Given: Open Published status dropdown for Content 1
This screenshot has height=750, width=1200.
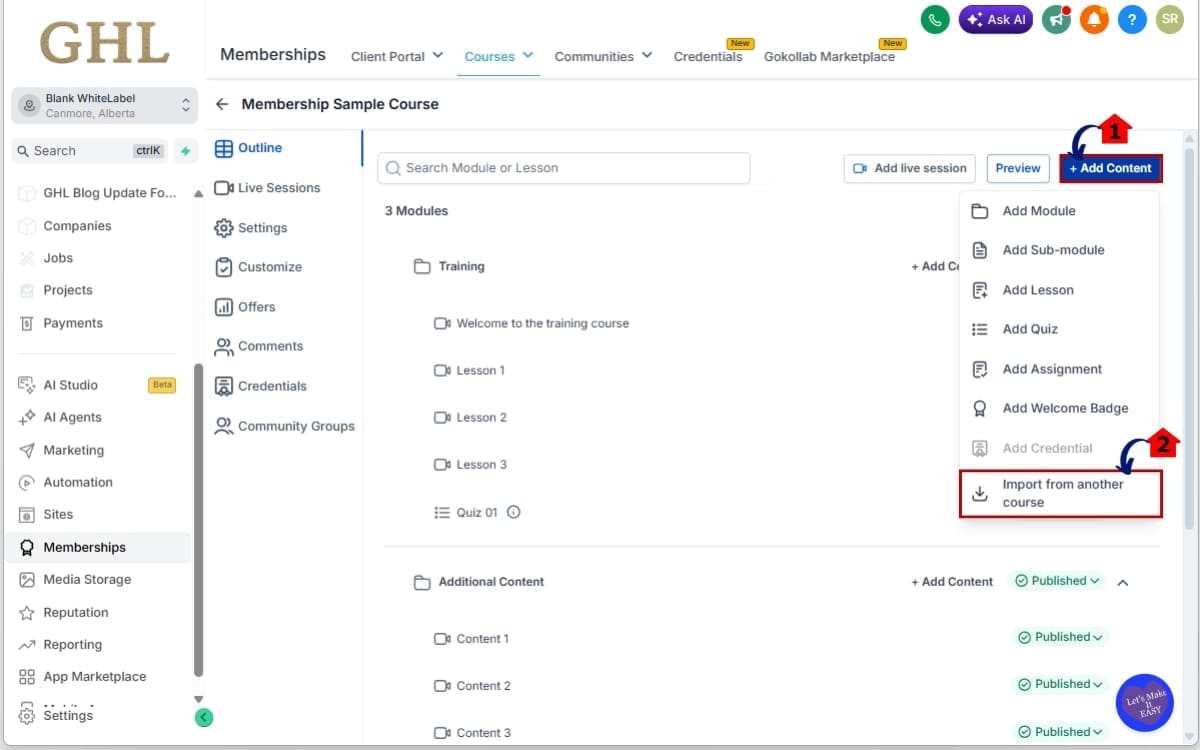Looking at the screenshot, I should [x=1060, y=637].
